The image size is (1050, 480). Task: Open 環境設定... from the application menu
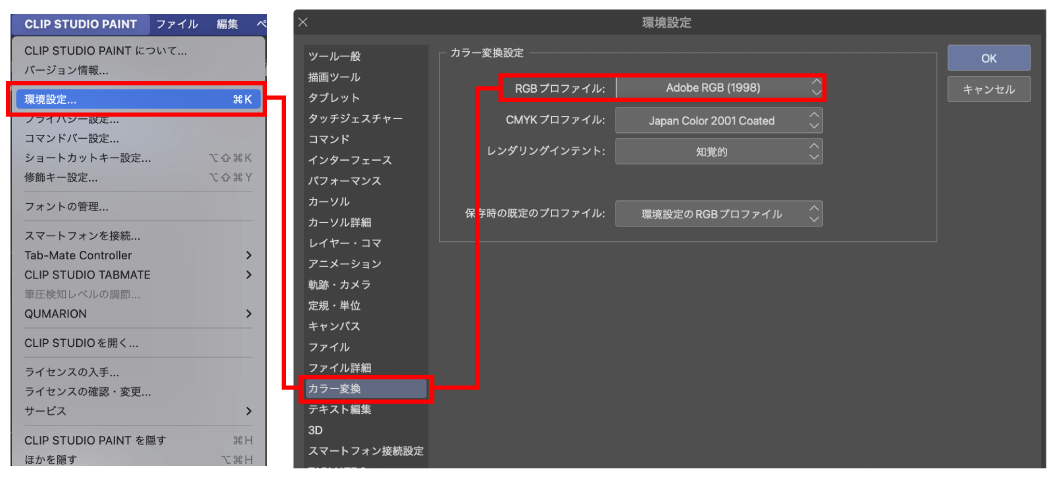(137, 100)
